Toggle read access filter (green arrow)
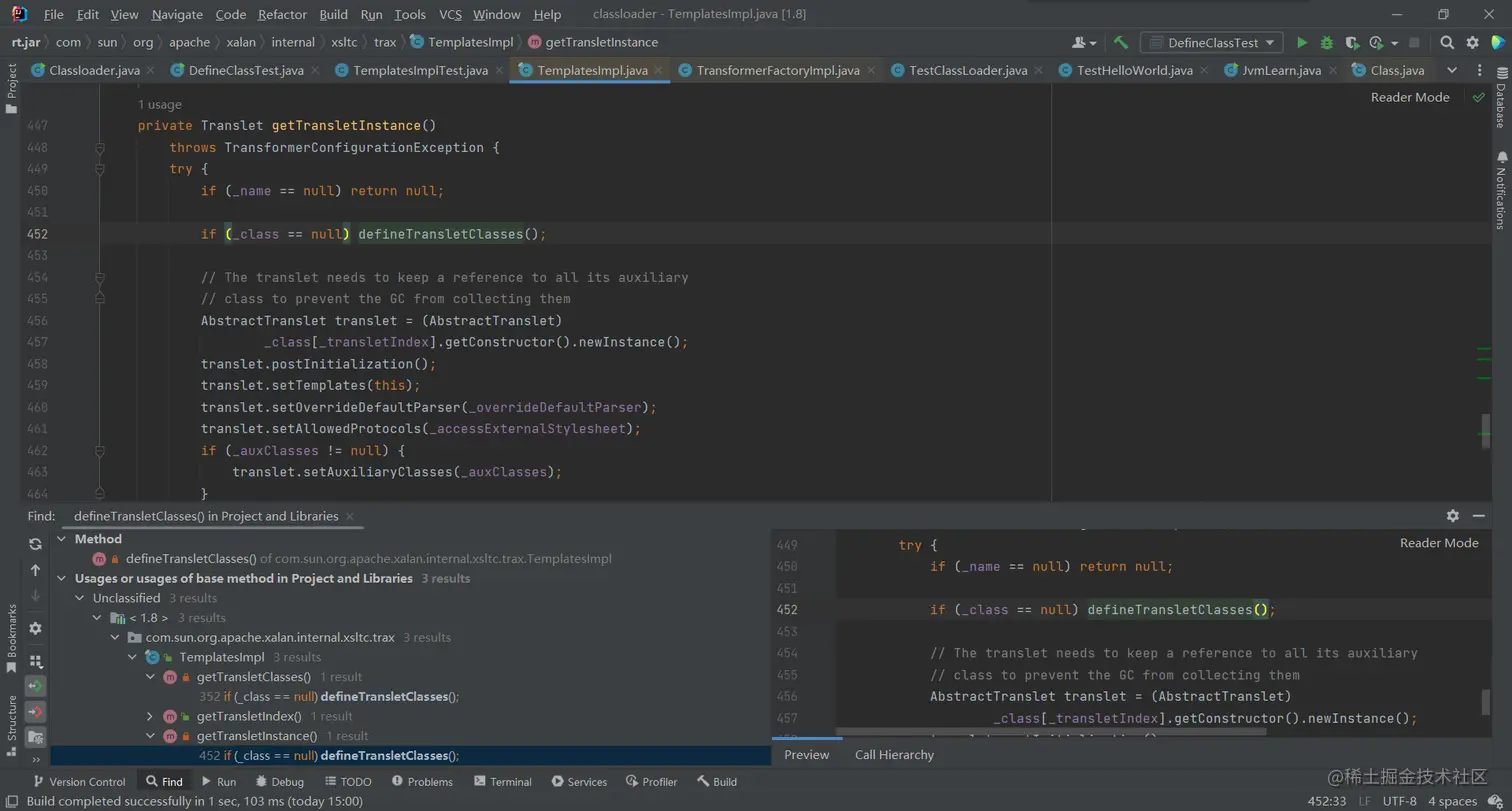Viewport: 1512px width, 811px height. (x=35, y=687)
